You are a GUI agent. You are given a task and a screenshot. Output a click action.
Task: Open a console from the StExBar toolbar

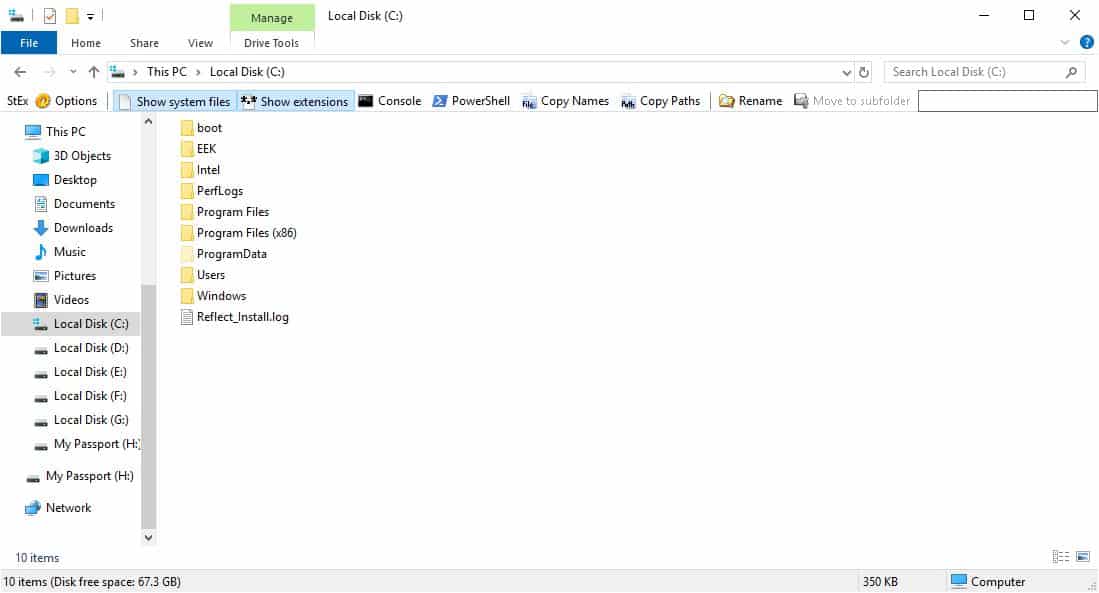[390, 100]
